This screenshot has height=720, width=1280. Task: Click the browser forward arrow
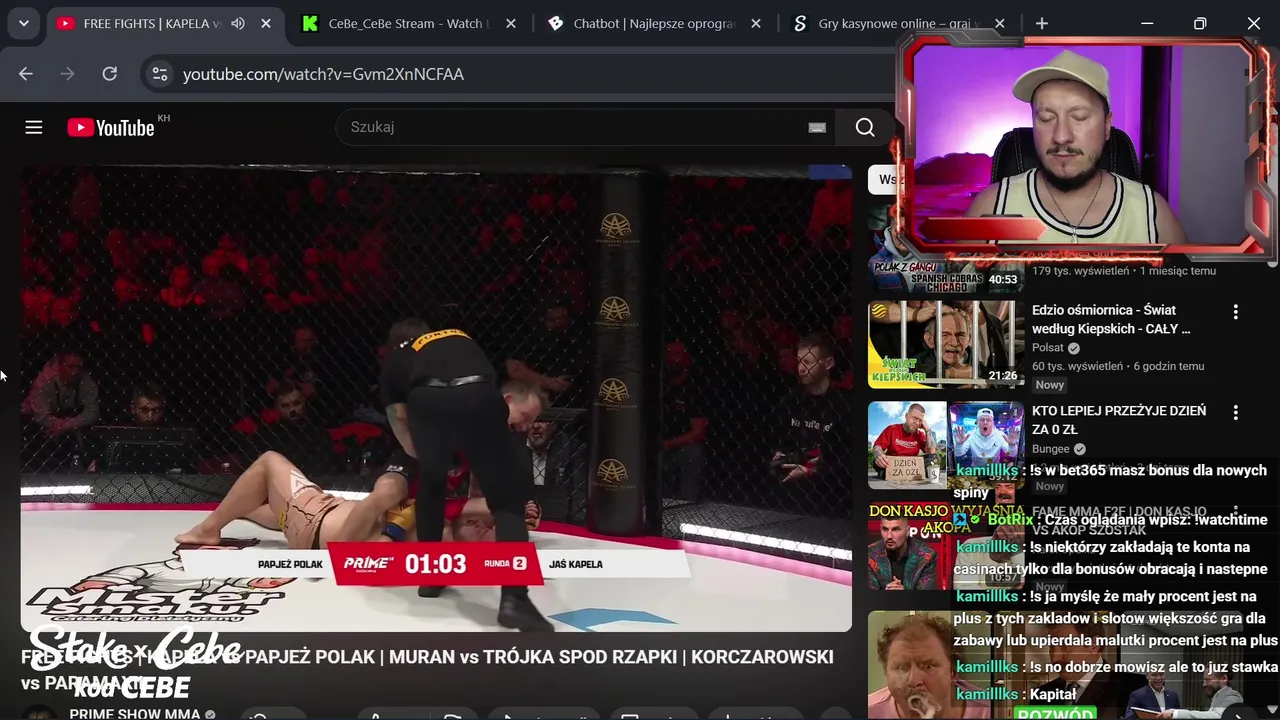68,74
